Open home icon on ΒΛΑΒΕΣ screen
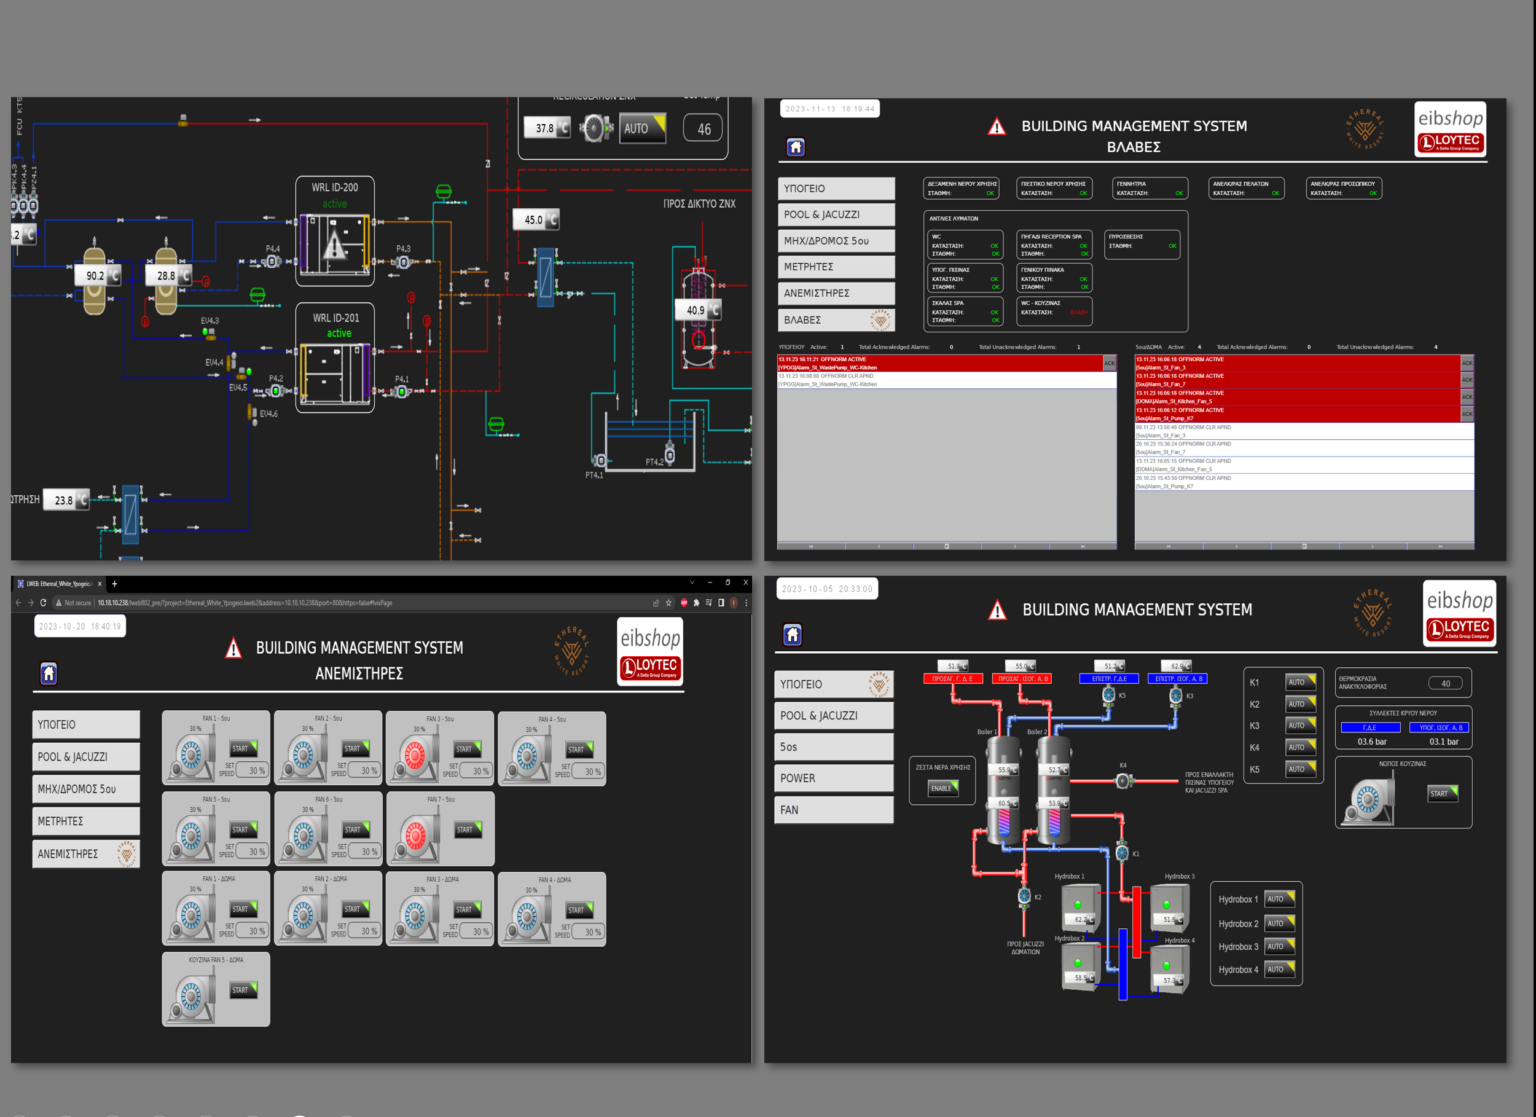The width and height of the screenshot is (1536, 1117). (x=796, y=147)
